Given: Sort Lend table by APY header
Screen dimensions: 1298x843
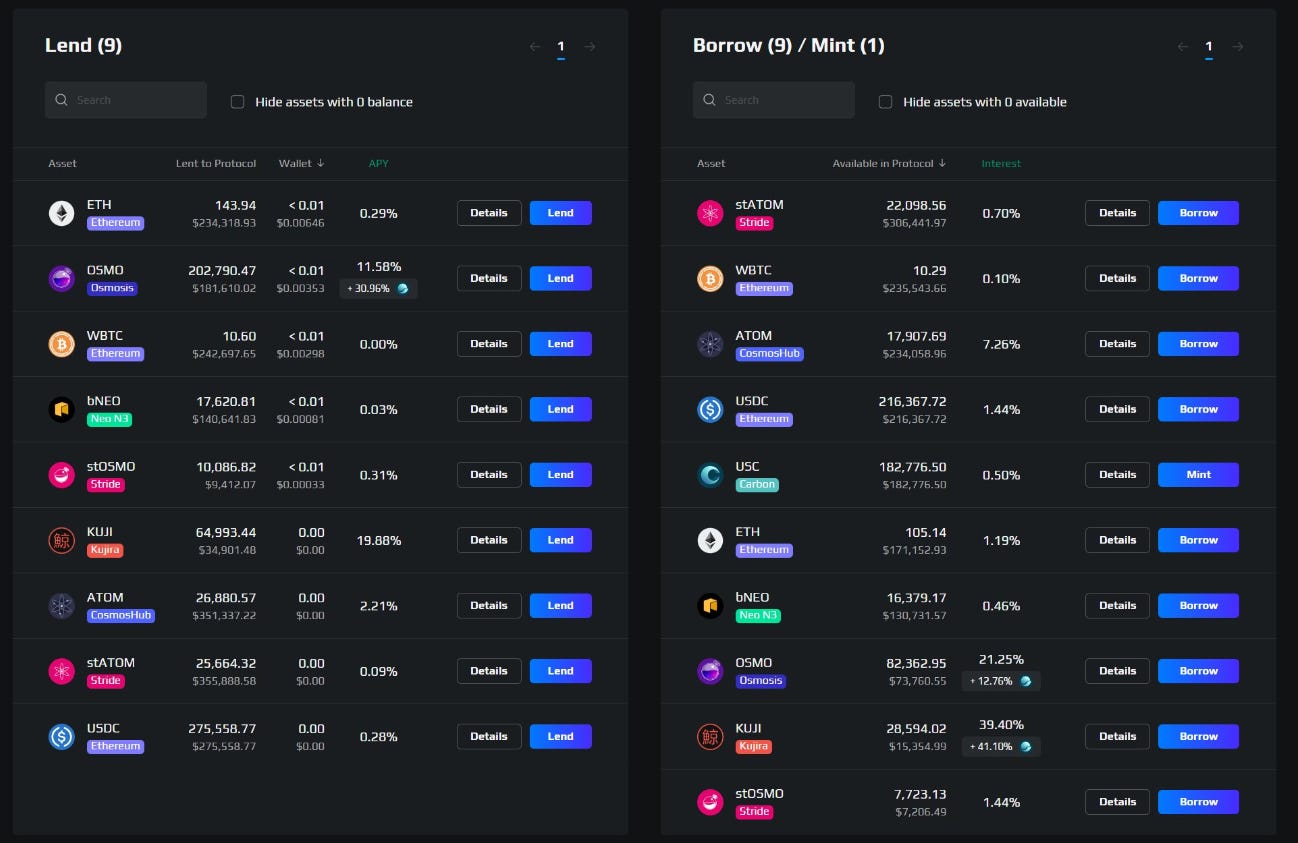Looking at the screenshot, I should point(379,163).
